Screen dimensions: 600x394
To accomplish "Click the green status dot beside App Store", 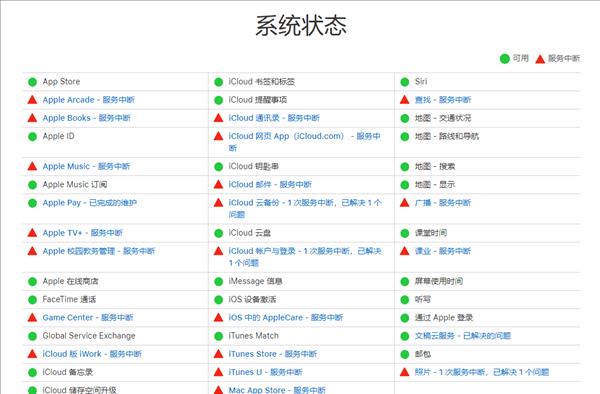I will [x=33, y=82].
